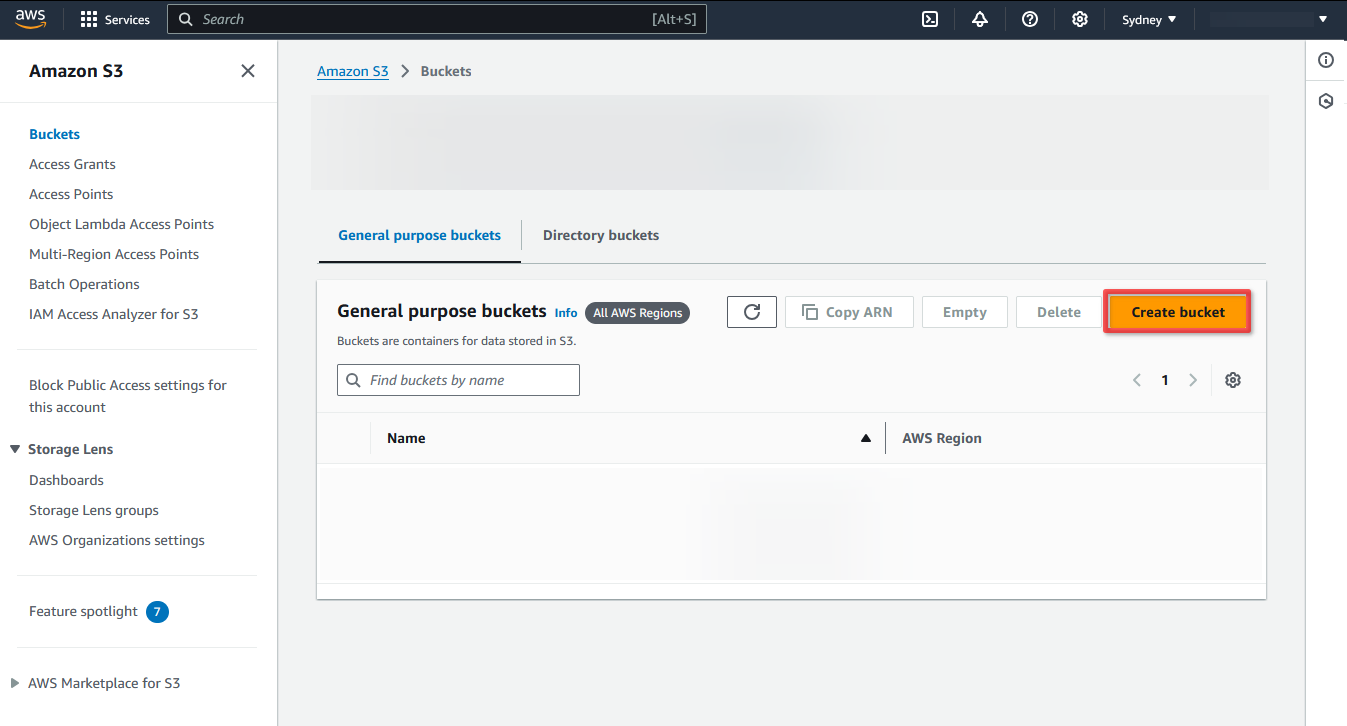Click the Empty button
Viewport: 1347px width, 726px height.
(x=964, y=312)
